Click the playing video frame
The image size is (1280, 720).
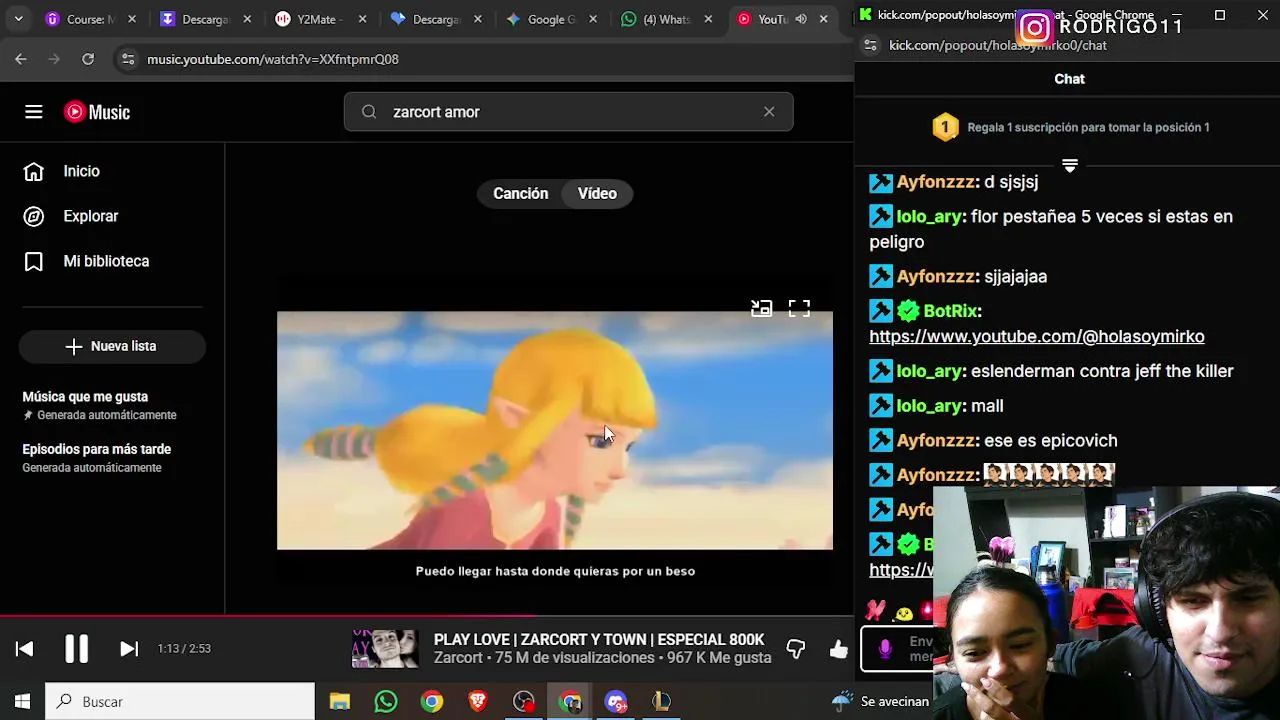pyautogui.click(x=555, y=430)
